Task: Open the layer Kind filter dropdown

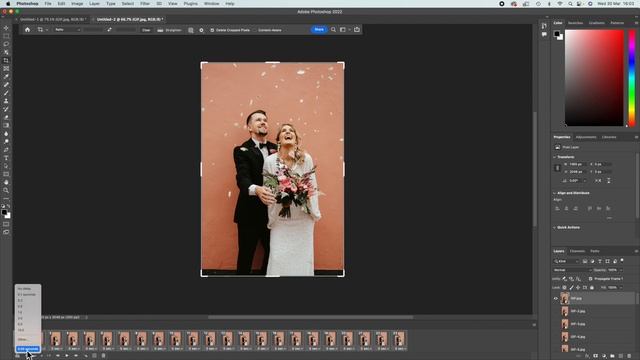Action: click(566, 261)
